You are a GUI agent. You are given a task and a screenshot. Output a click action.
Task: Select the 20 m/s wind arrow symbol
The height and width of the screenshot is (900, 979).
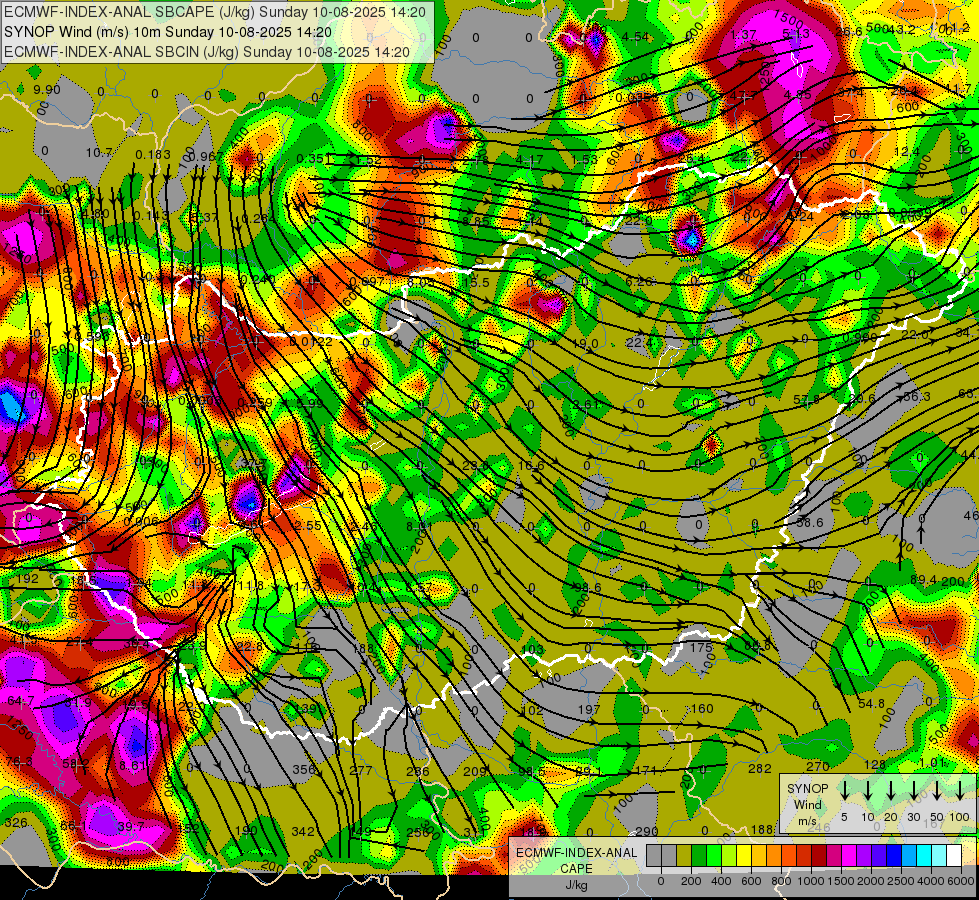[890, 791]
